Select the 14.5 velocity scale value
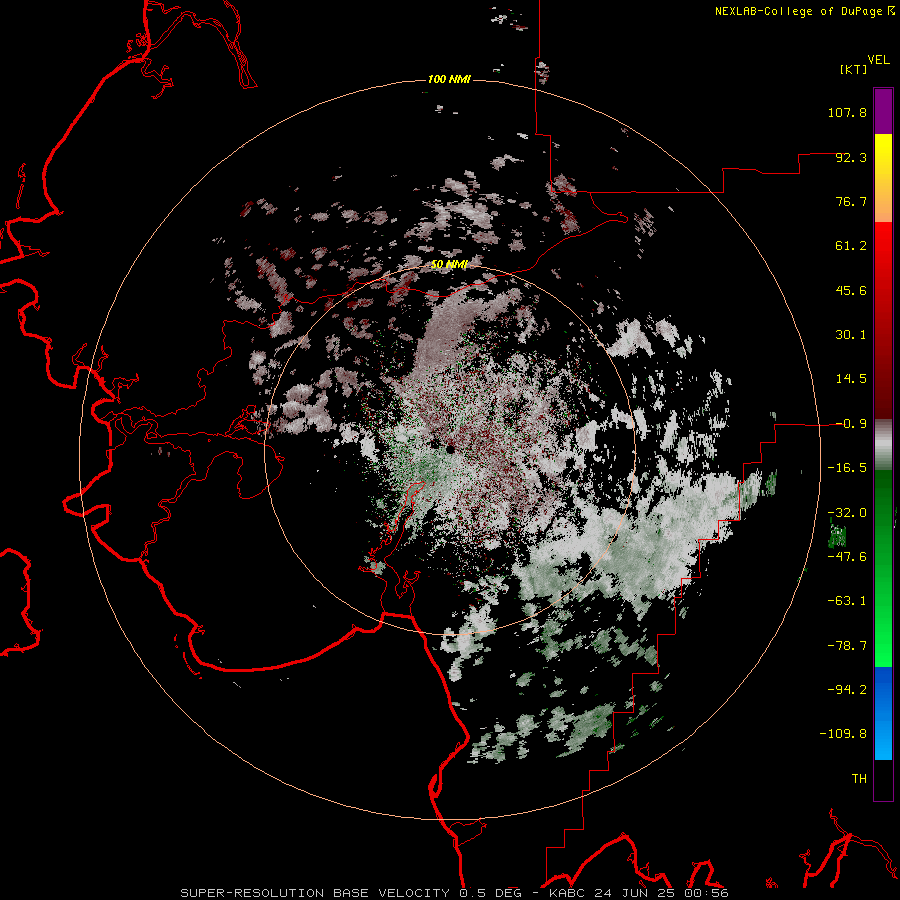Image resolution: width=900 pixels, height=900 pixels. coord(851,379)
